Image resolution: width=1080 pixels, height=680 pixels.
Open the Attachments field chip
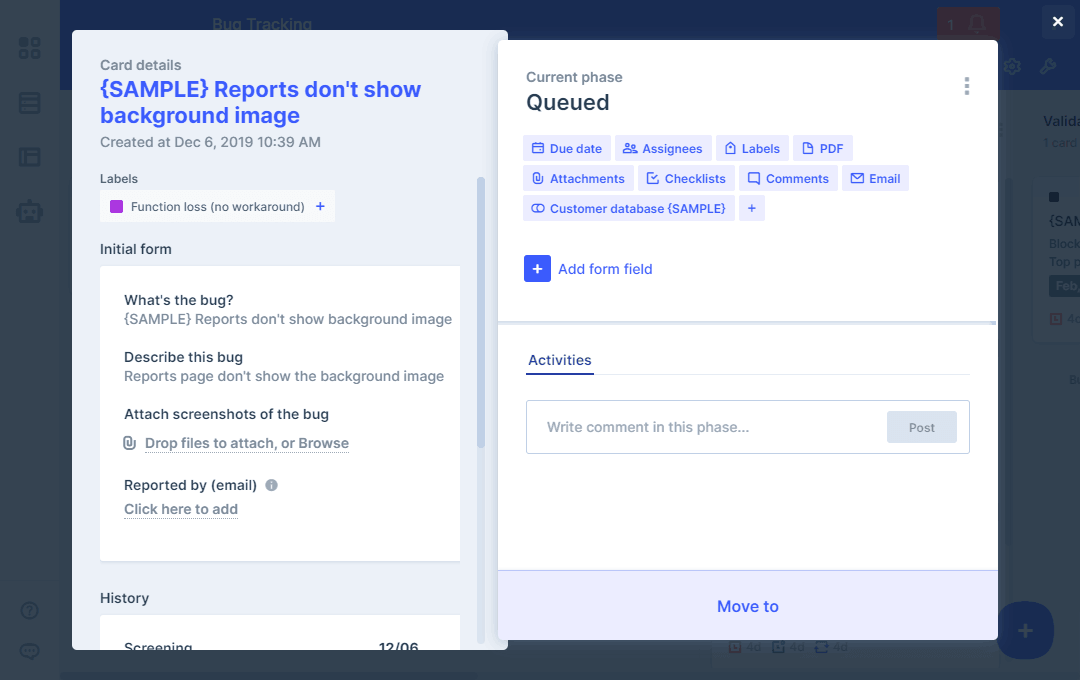coord(578,179)
